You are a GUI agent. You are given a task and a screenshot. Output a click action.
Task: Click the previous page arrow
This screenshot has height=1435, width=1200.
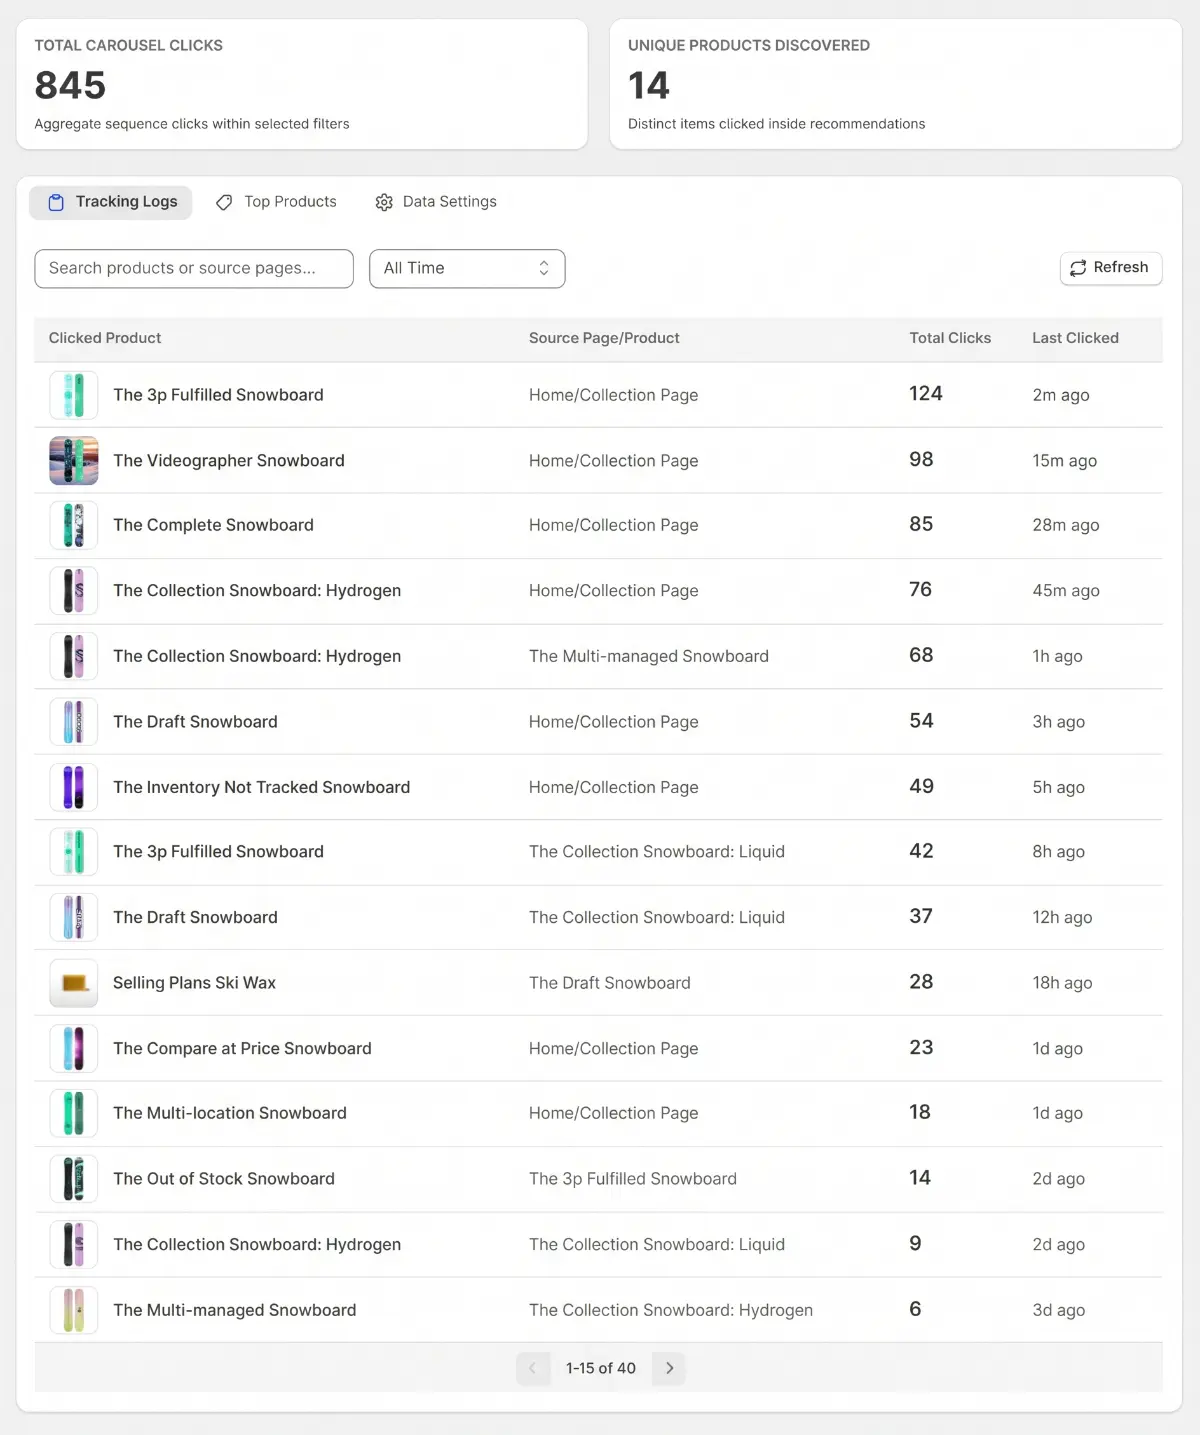533,1368
